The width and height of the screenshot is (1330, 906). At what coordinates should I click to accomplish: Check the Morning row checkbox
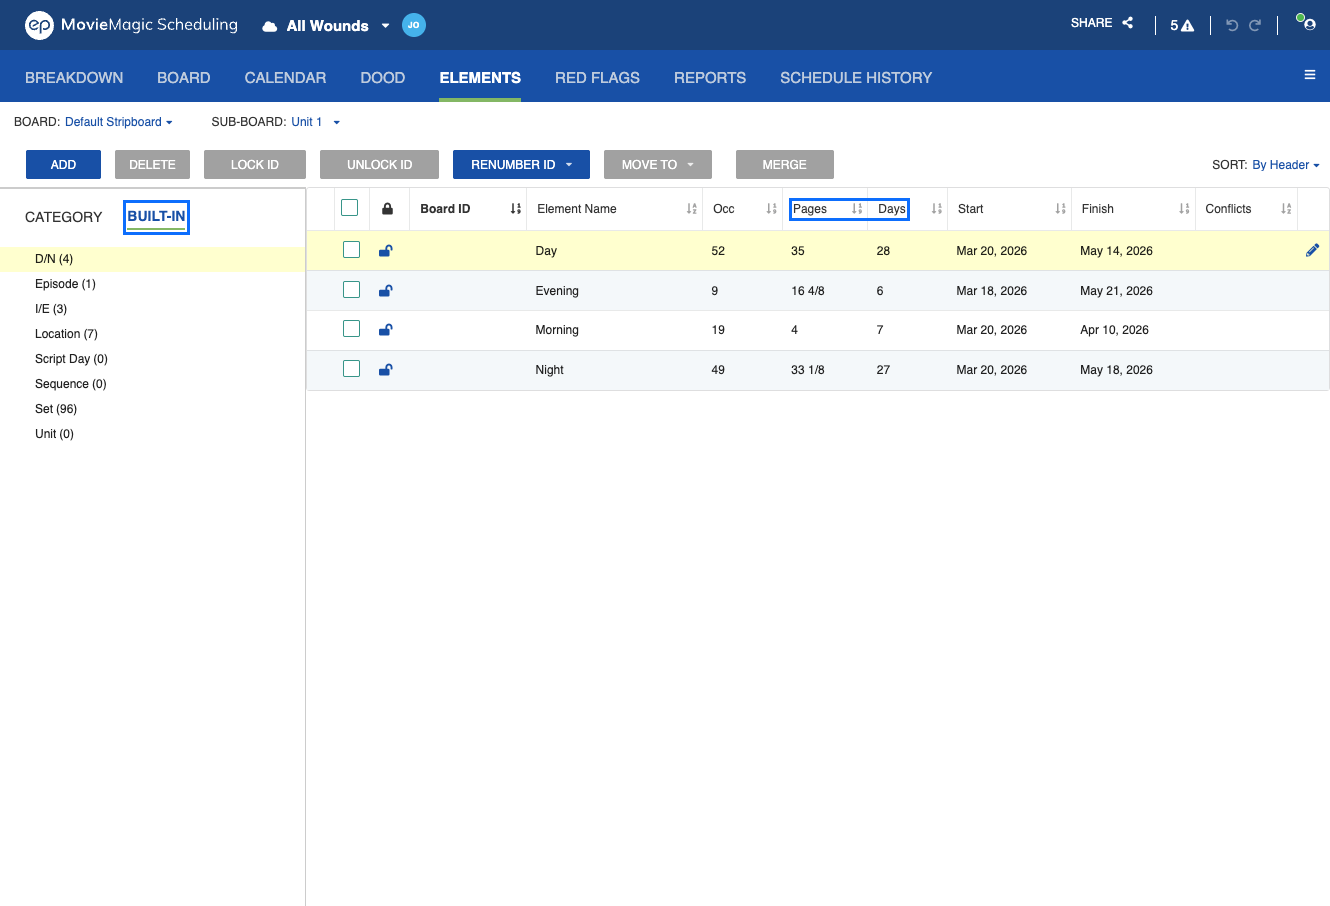pyautogui.click(x=351, y=328)
